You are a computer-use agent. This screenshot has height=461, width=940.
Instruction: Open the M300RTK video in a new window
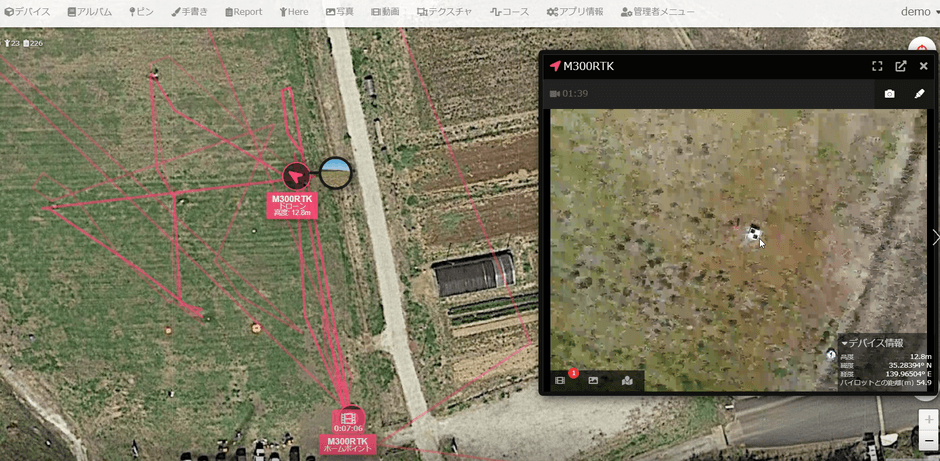(900, 66)
